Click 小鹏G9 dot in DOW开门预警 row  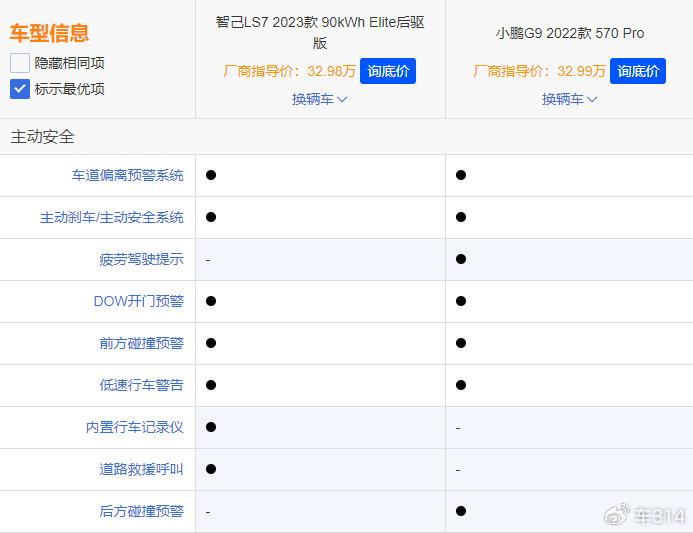[x=461, y=301]
